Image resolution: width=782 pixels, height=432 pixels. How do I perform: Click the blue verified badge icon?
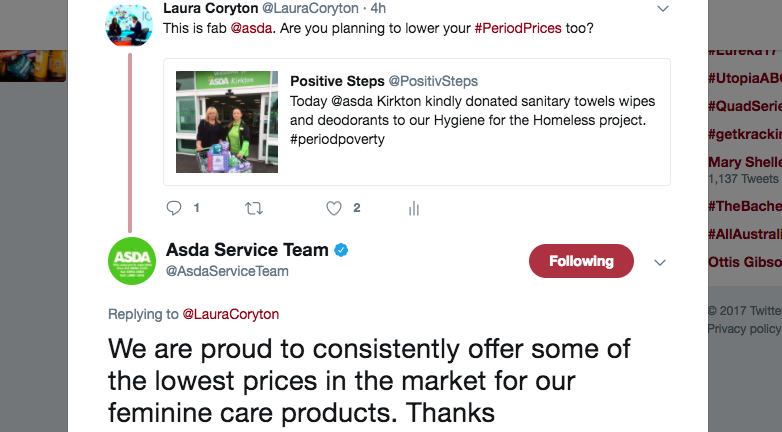click(341, 250)
